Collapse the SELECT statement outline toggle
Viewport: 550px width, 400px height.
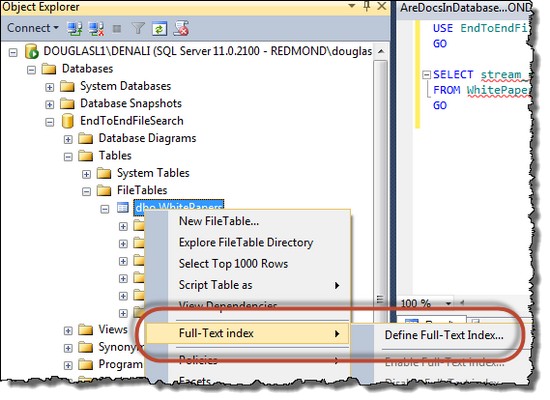tap(426, 74)
